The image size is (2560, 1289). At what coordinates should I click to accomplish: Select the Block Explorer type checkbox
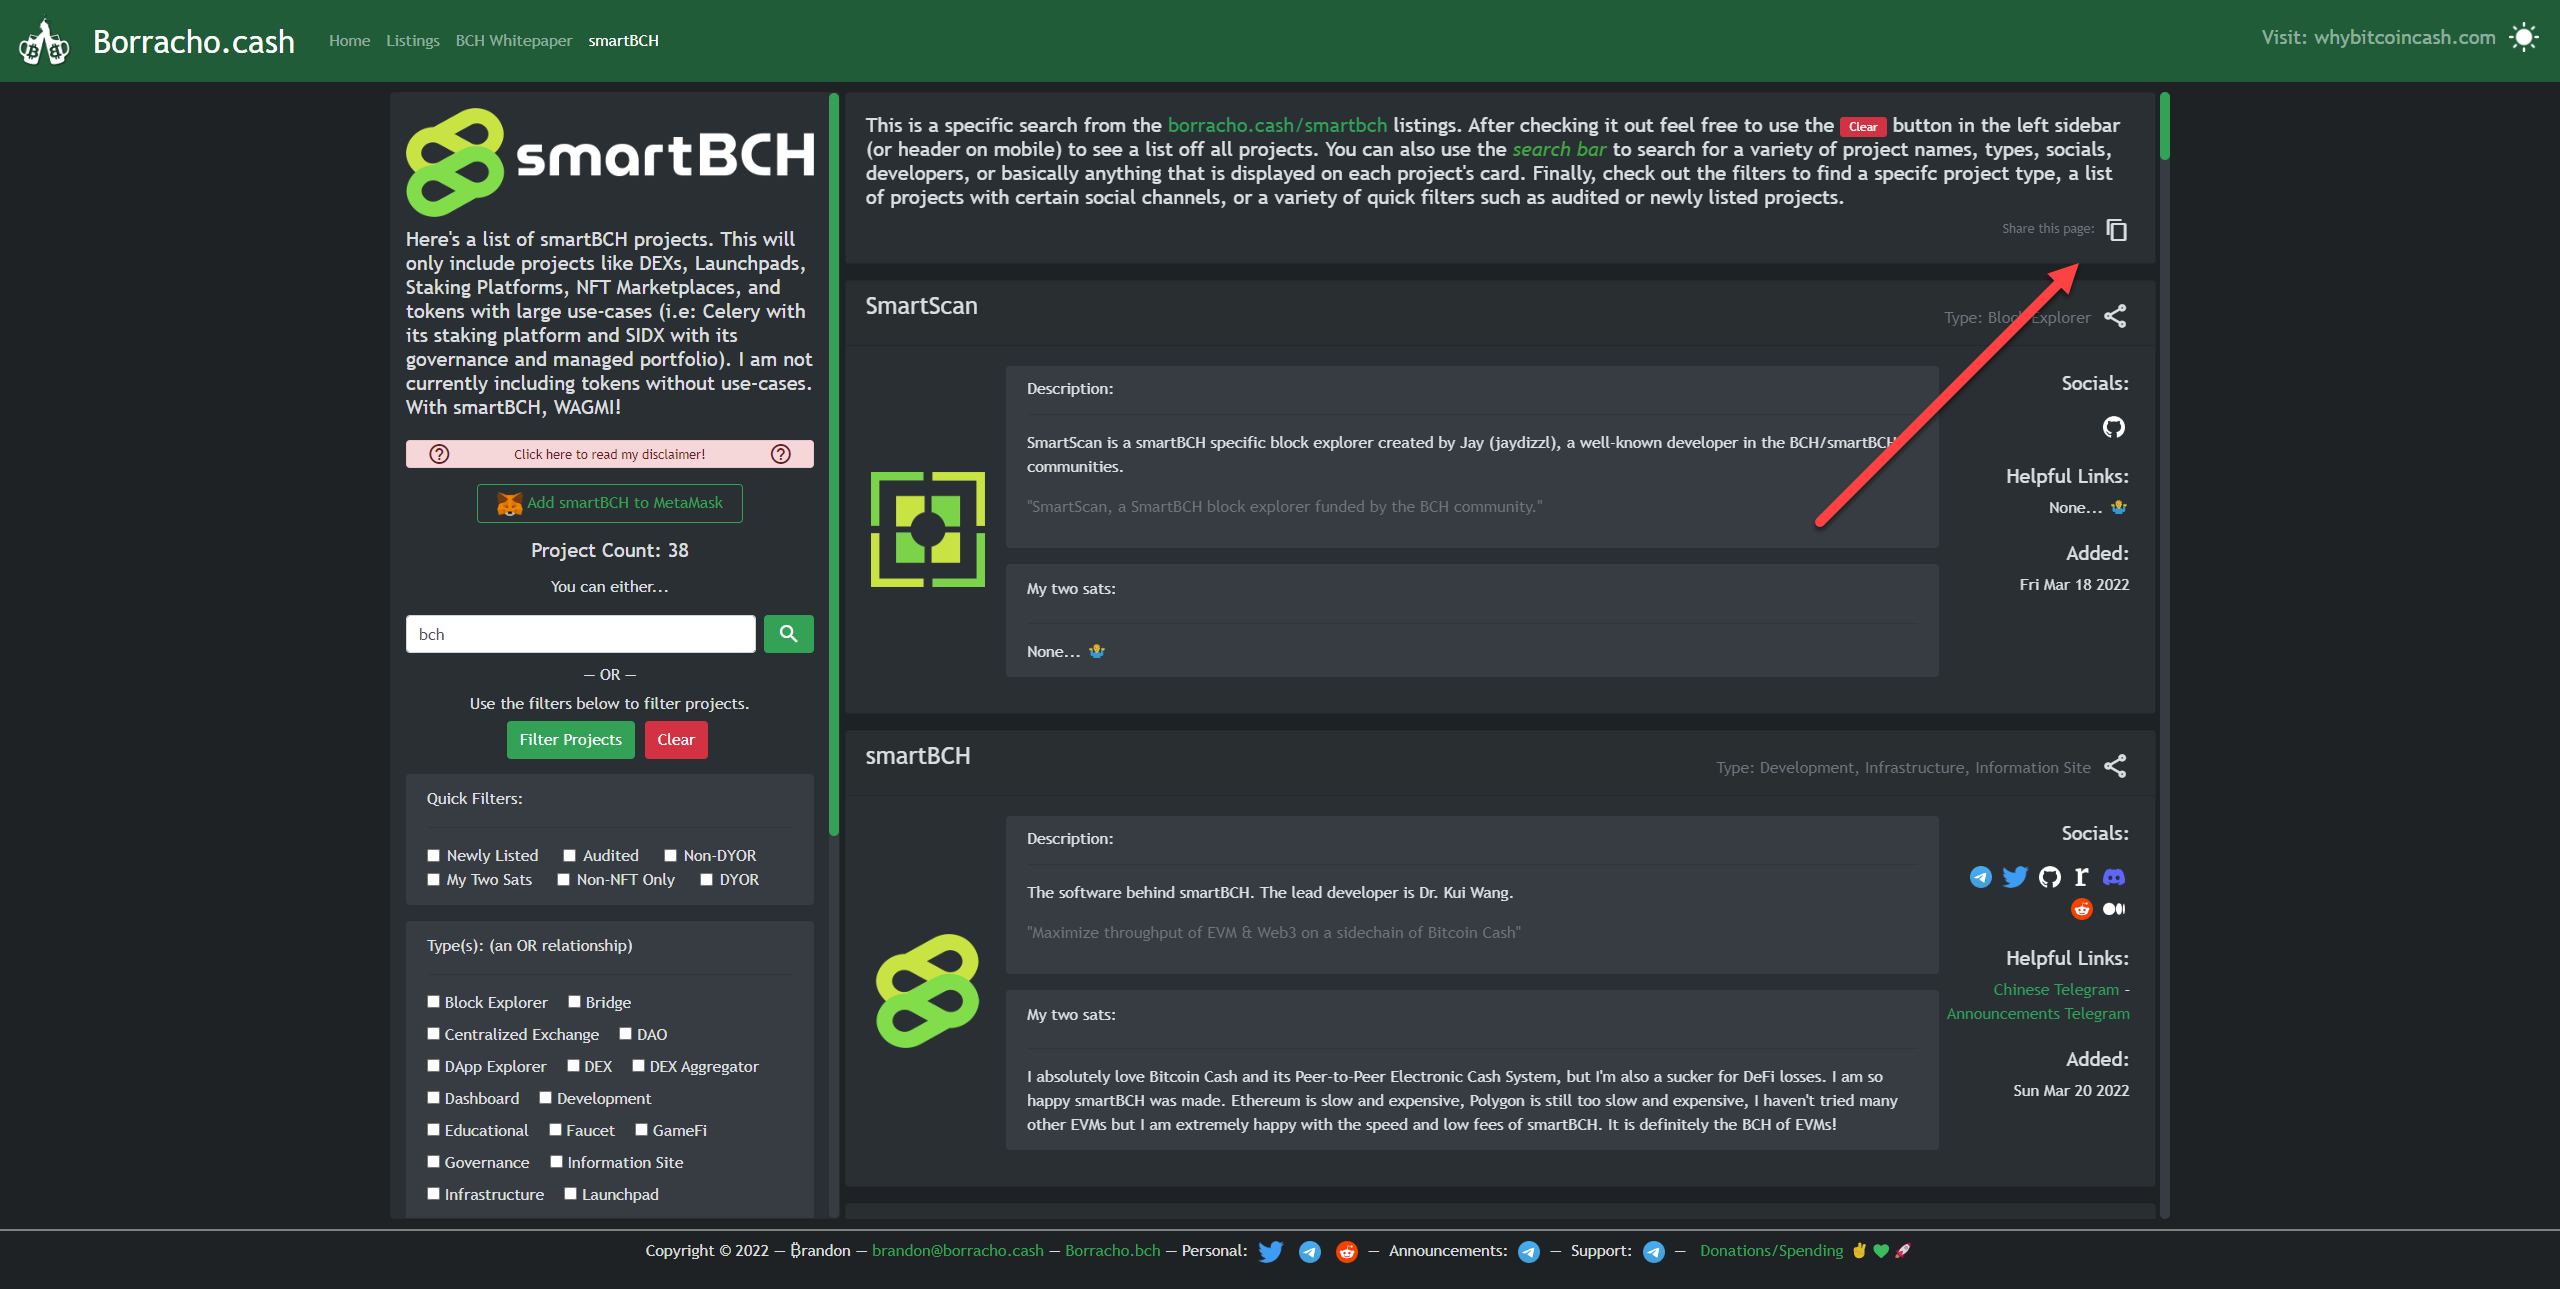click(x=434, y=1002)
